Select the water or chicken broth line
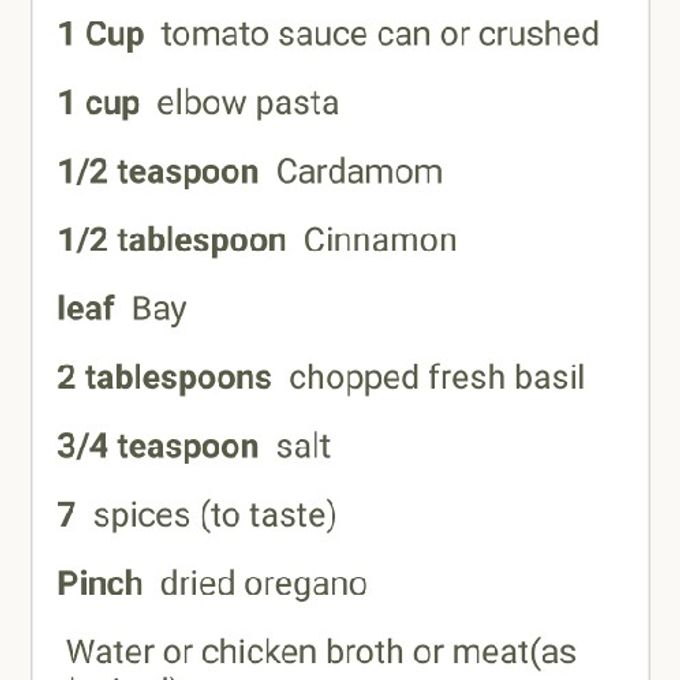 tap(321, 652)
